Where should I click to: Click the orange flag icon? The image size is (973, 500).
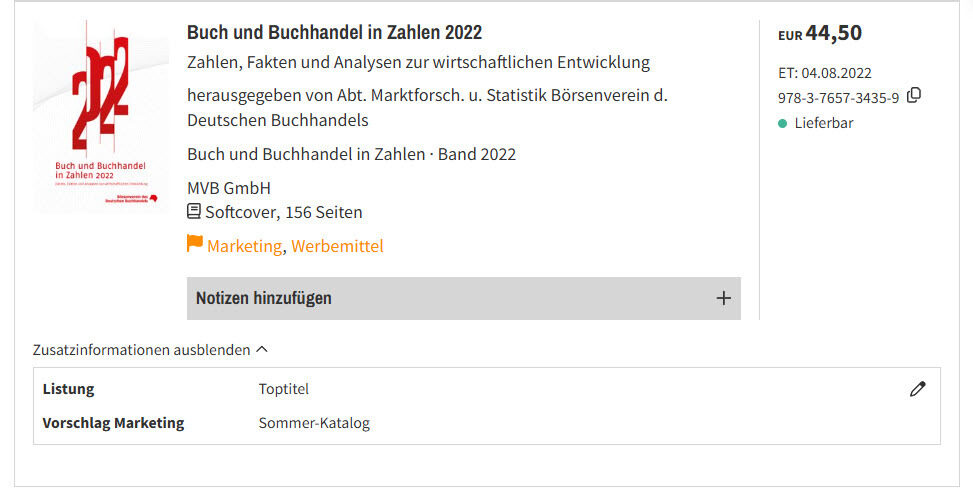click(195, 244)
